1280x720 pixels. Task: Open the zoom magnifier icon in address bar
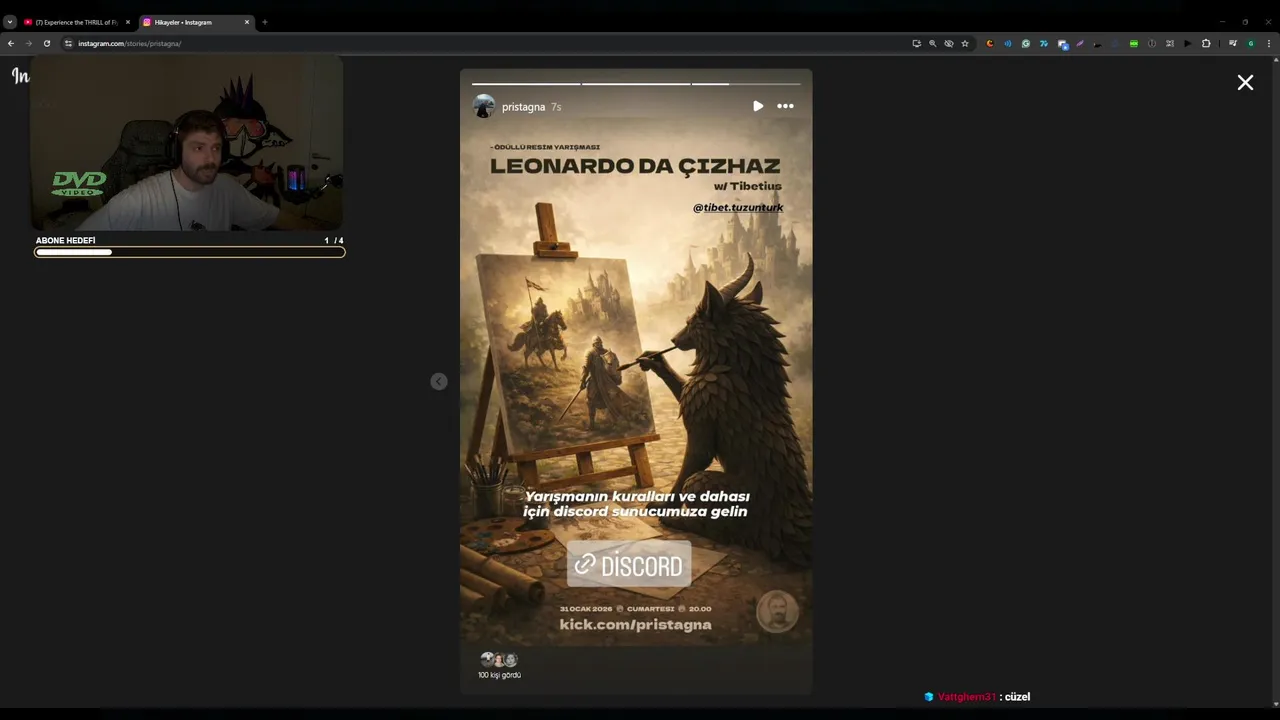[933, 44]
